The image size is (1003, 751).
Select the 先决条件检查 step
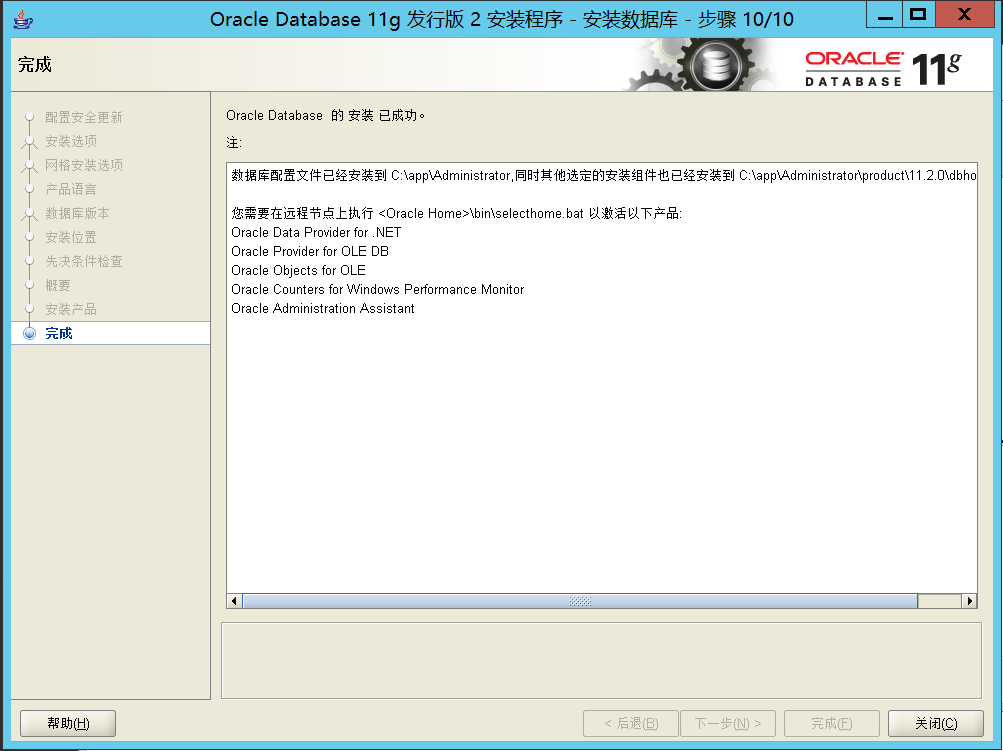coord(84,261)
